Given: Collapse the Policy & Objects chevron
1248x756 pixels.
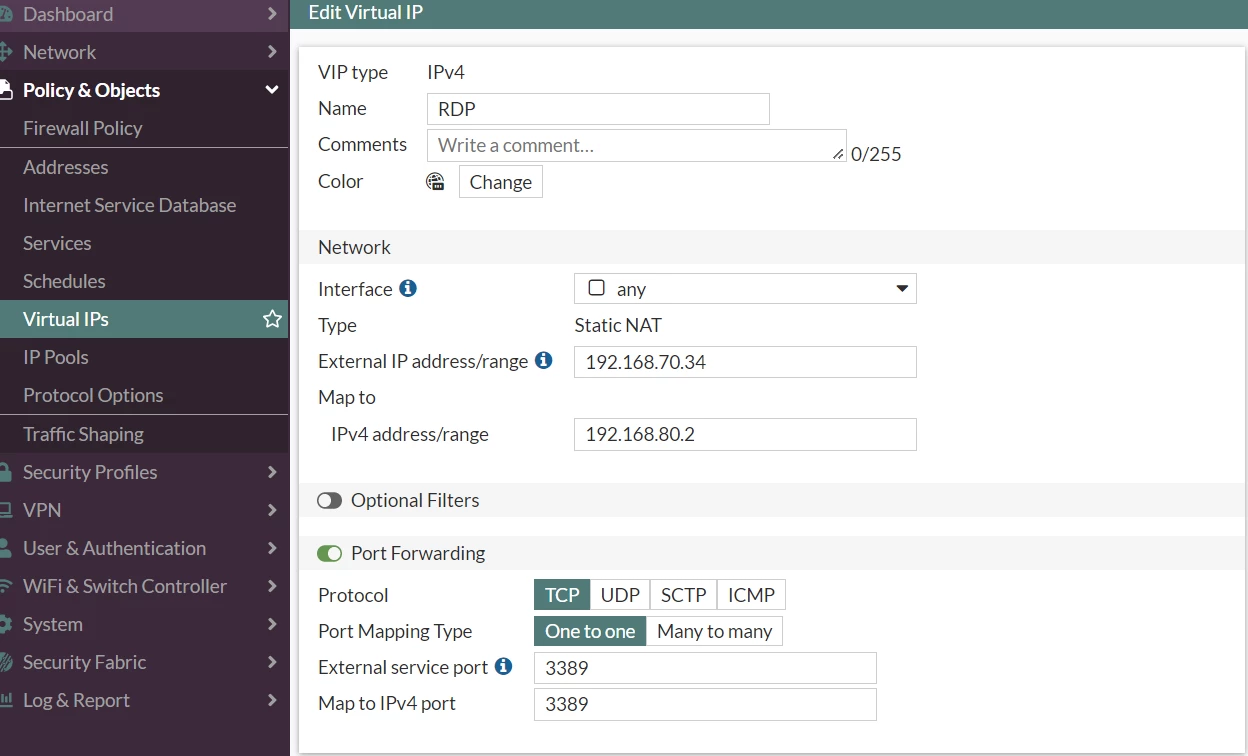Looking at the screenshot, I should (272, 90).
